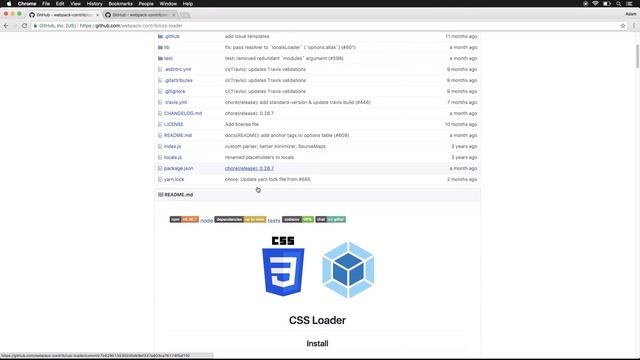
Task: Open README.md in the file list
Action: click(x=178, y=136)
